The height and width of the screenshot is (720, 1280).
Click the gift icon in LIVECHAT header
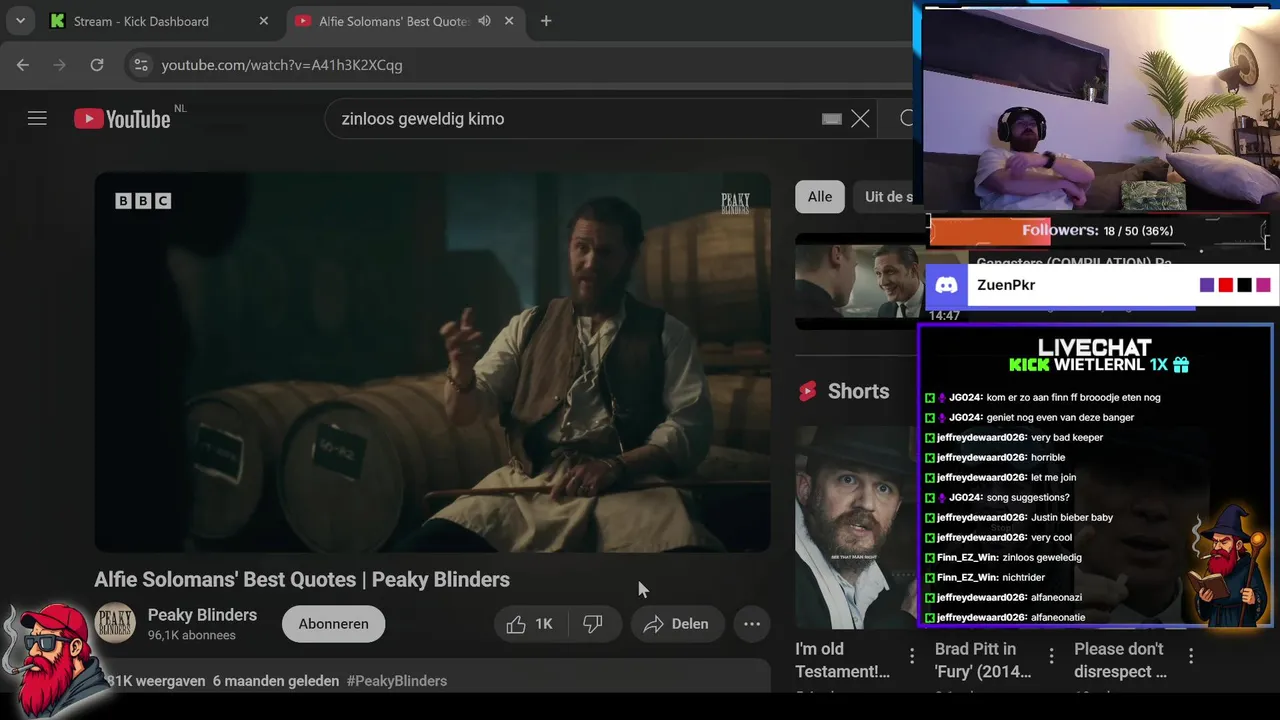(1181, 365)
